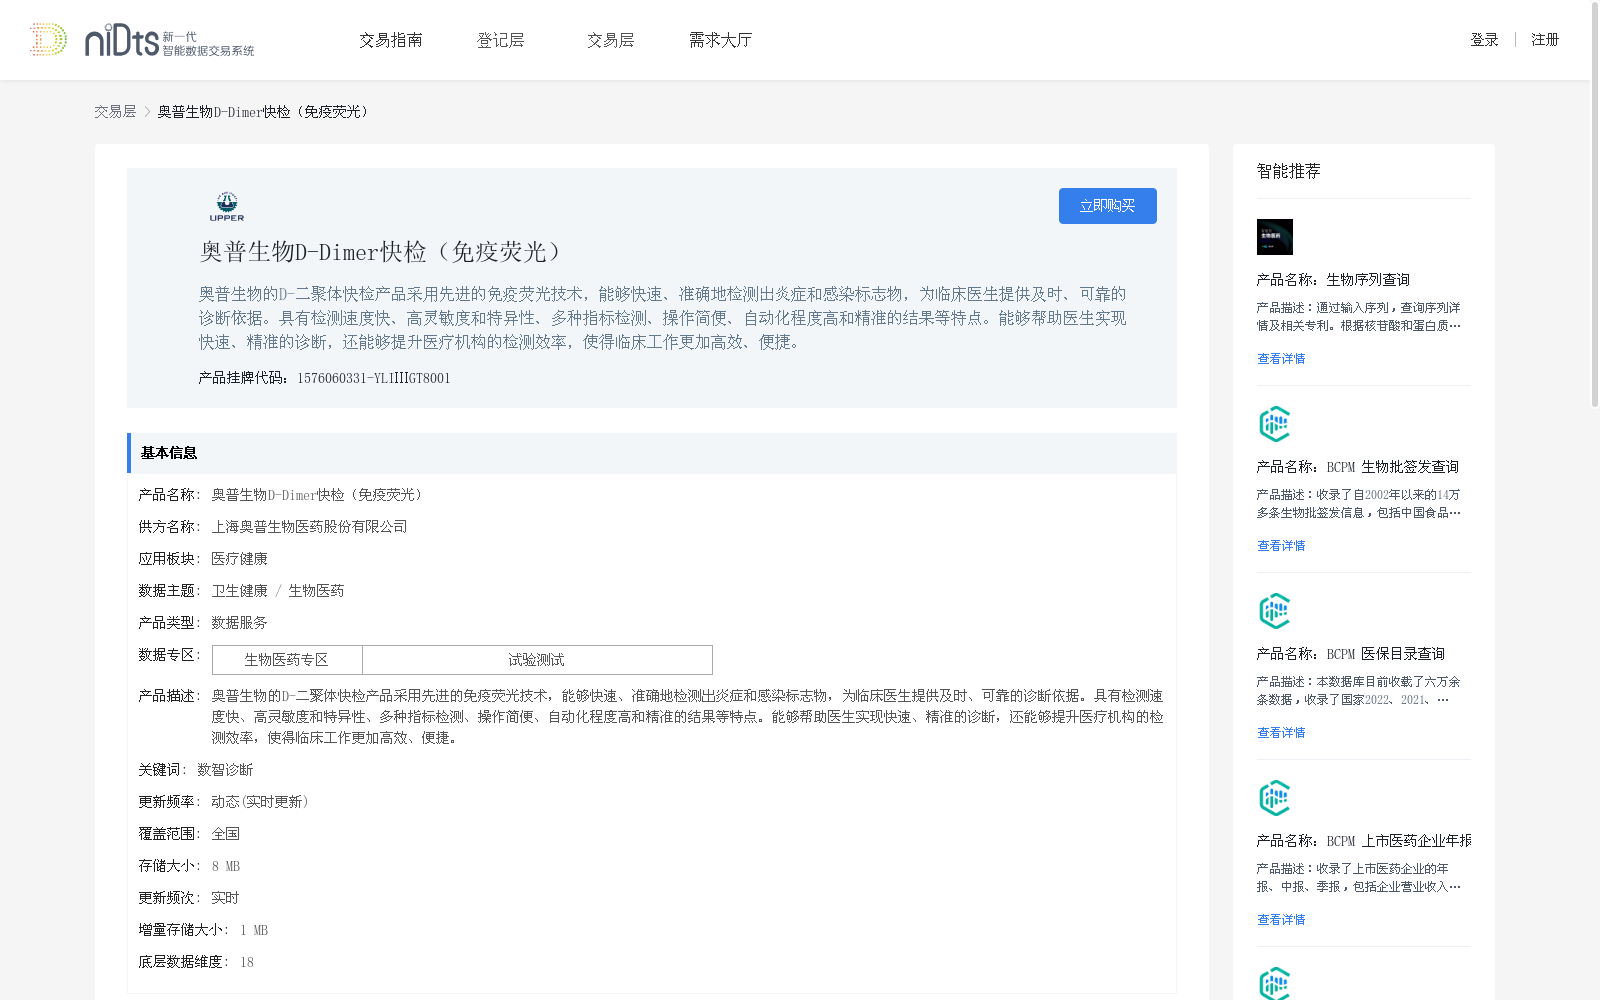Click the 试验测试 table cell
Viewport: 1600px width, 1000px height.
537,660
